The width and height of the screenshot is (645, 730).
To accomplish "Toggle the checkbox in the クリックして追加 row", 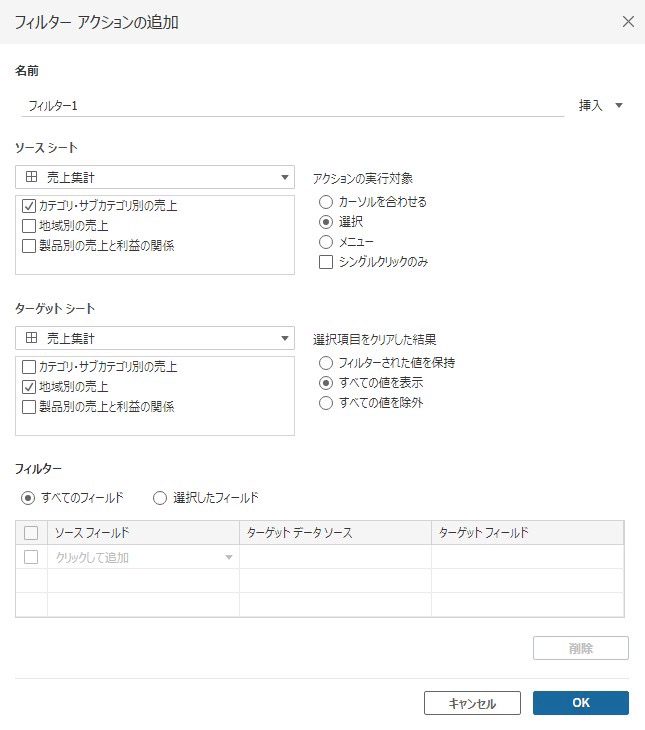I will point(31,557).
